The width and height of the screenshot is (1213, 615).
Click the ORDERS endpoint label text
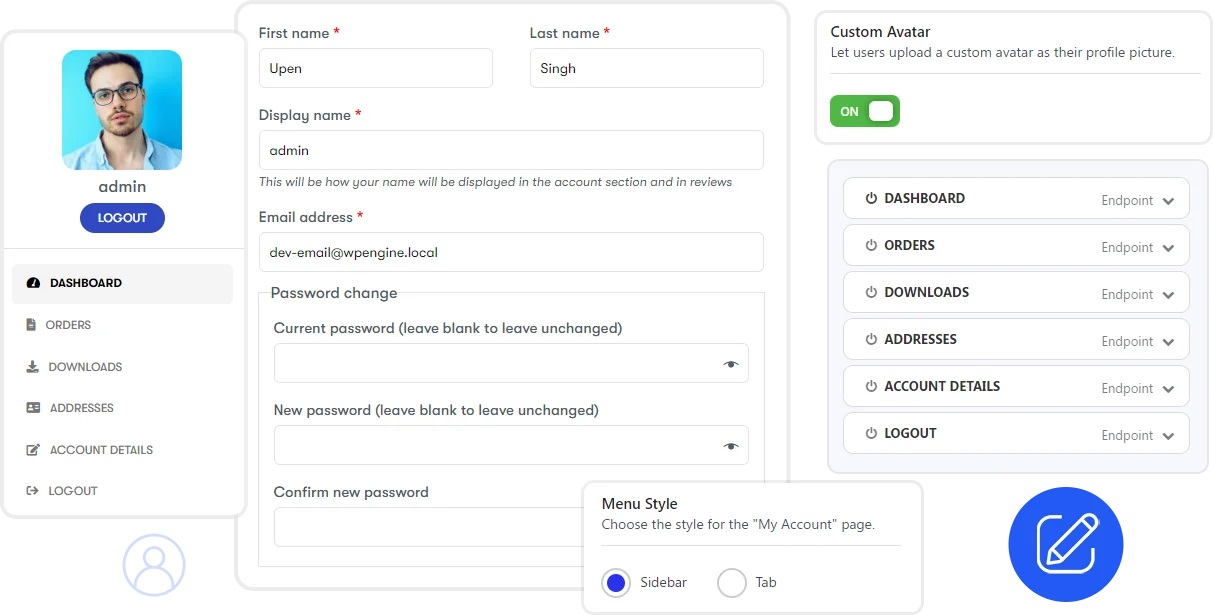(909, 245)
